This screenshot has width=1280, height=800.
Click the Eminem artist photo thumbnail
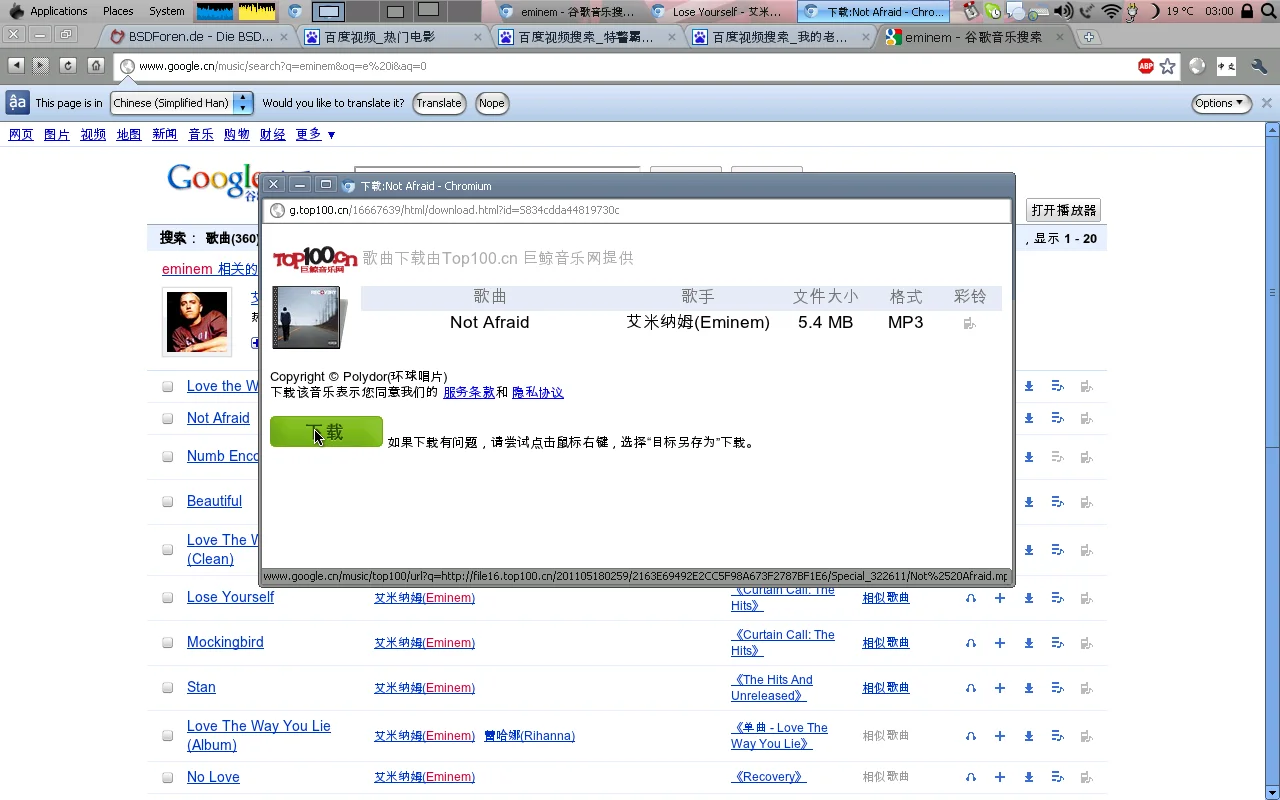tap(197, 322)
